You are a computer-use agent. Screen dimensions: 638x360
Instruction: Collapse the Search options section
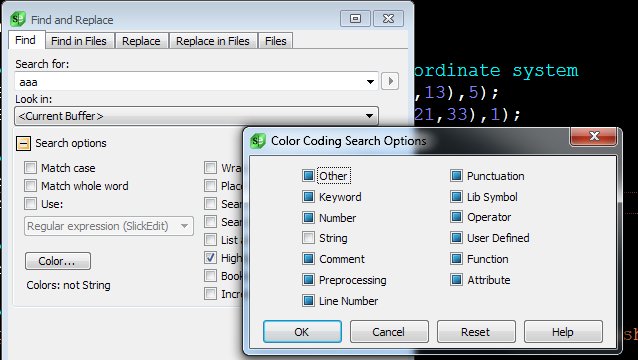pos(23,143)
